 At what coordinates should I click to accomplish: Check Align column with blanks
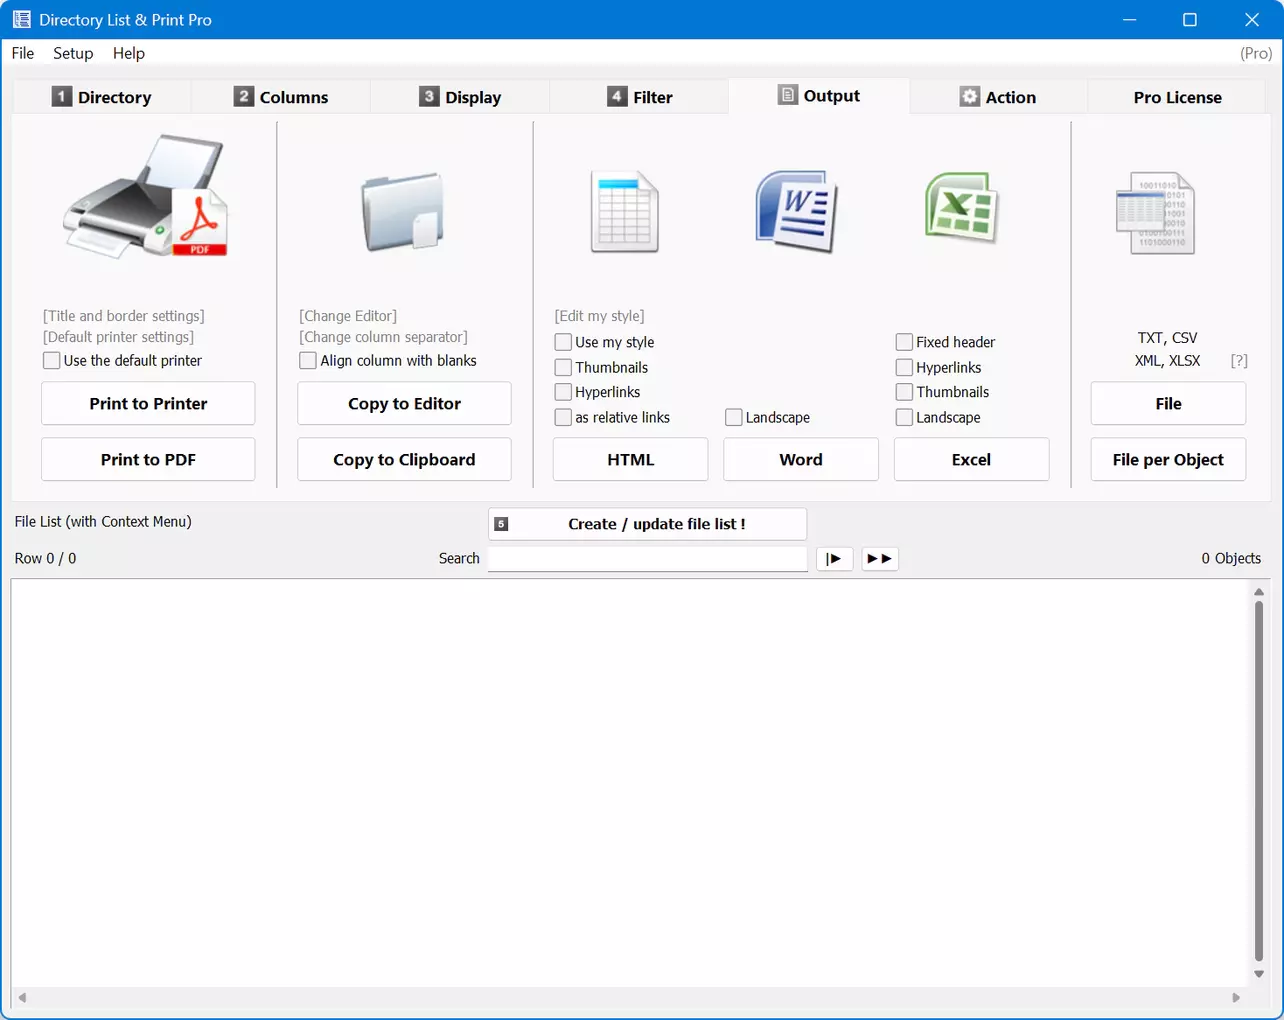pyautogui.click(x=308, y=361)
